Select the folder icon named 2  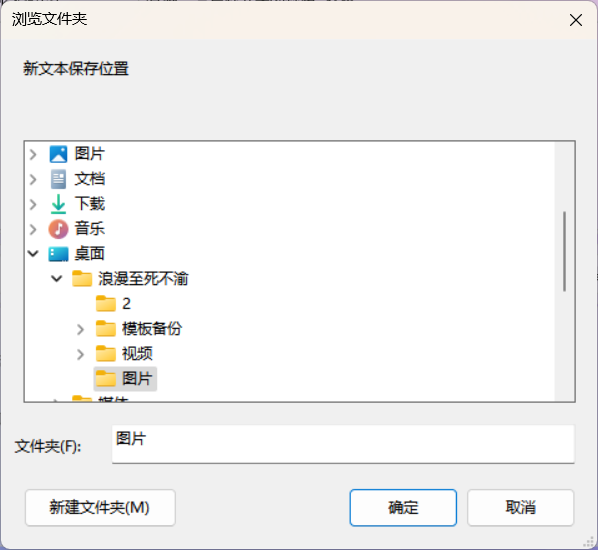[x=106, y=304]
